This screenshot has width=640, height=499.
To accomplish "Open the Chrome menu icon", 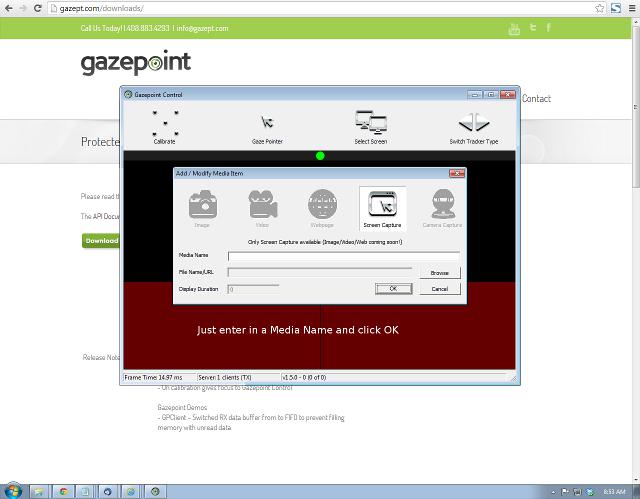I will point(631,8).
